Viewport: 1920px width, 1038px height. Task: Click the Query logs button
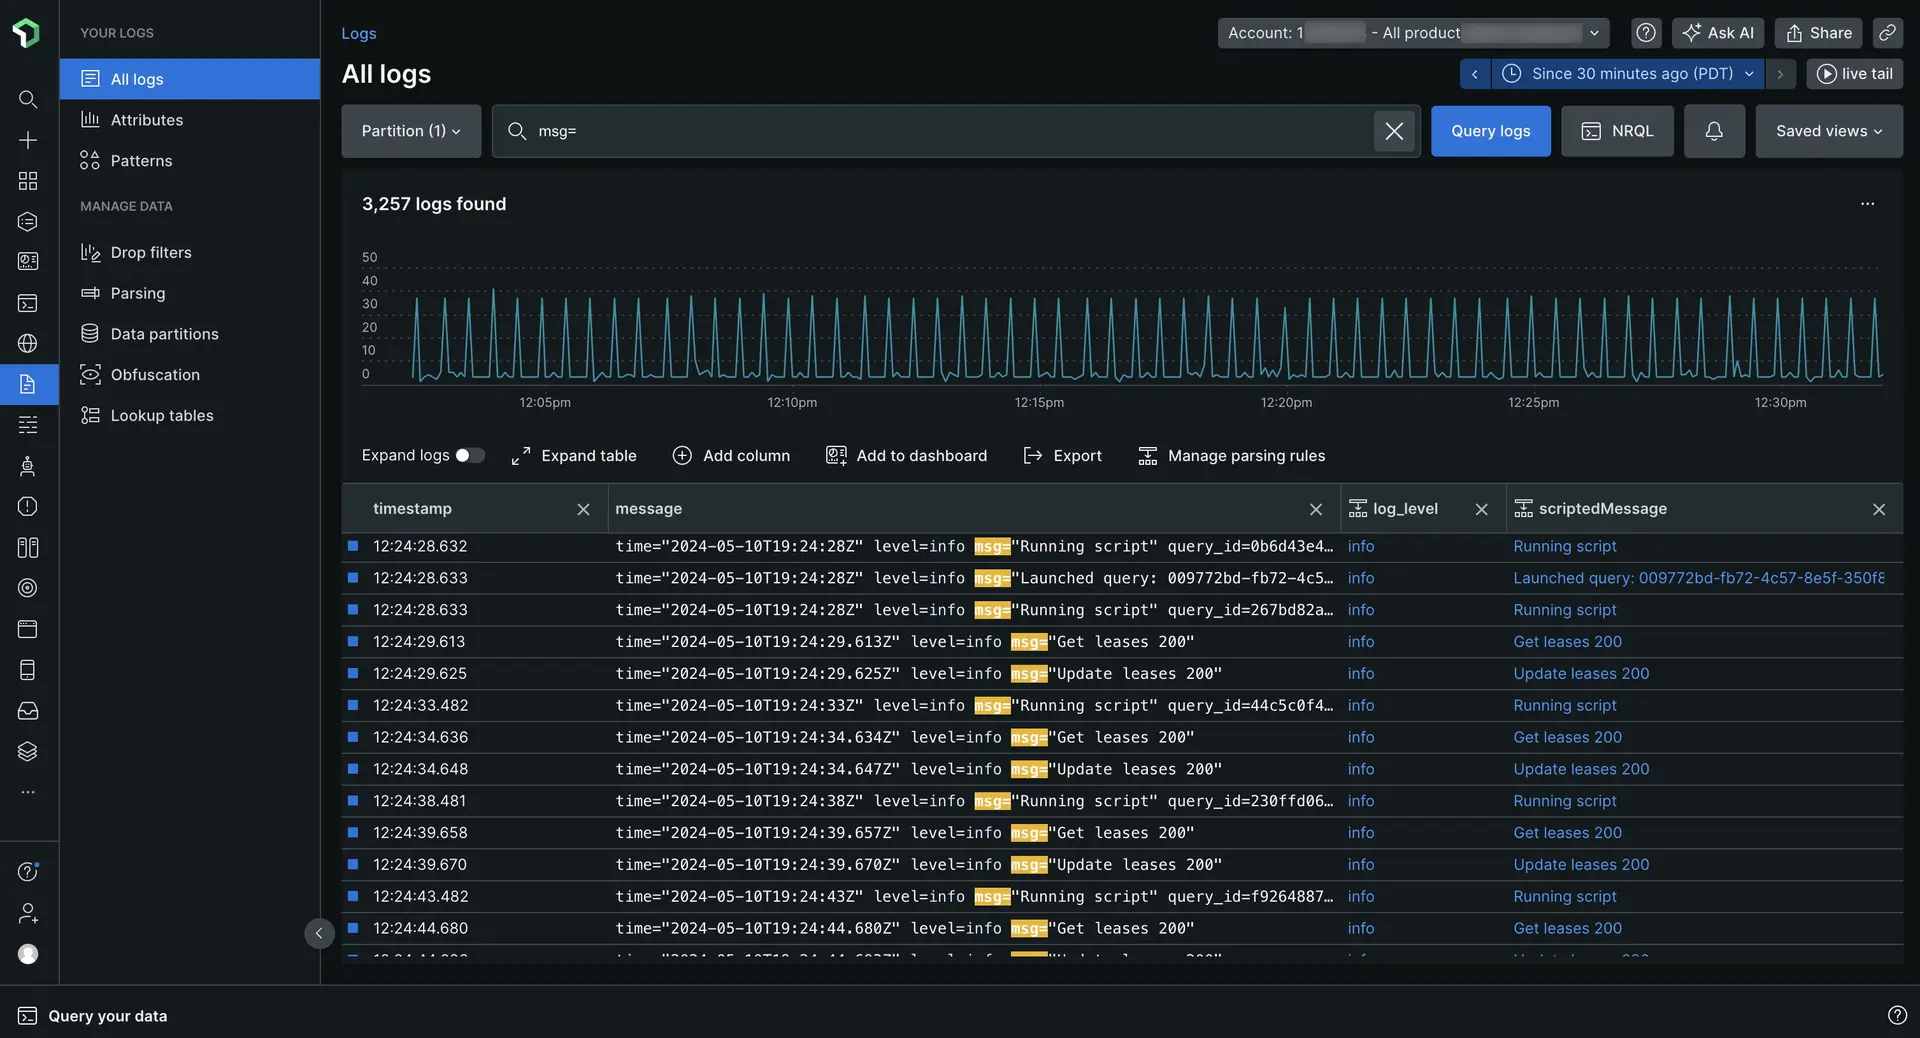pyautogui.click(x=1490, y=131)
